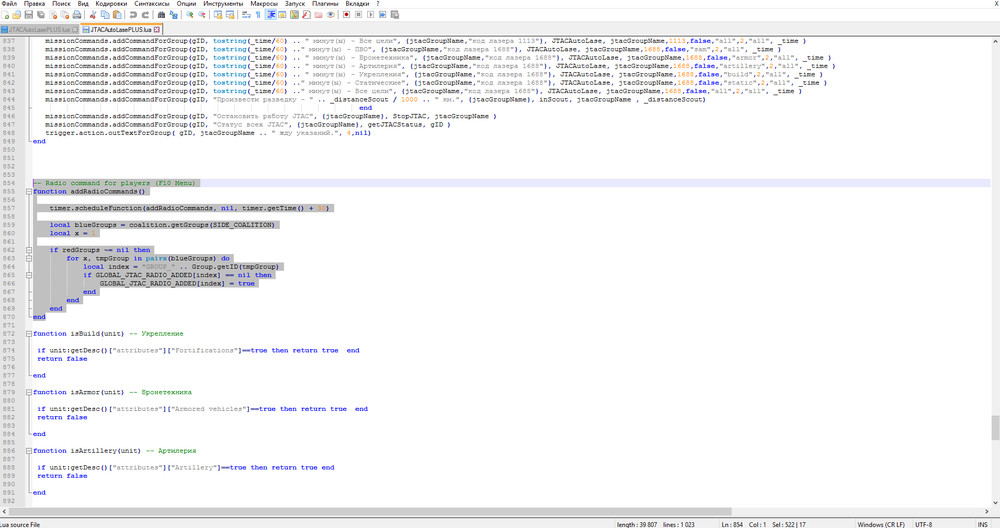Screen dimensions: 1000x528
Task: Zoom out using the toolbar magnifier
Action: pyautogui.click(x=202, y=14)
